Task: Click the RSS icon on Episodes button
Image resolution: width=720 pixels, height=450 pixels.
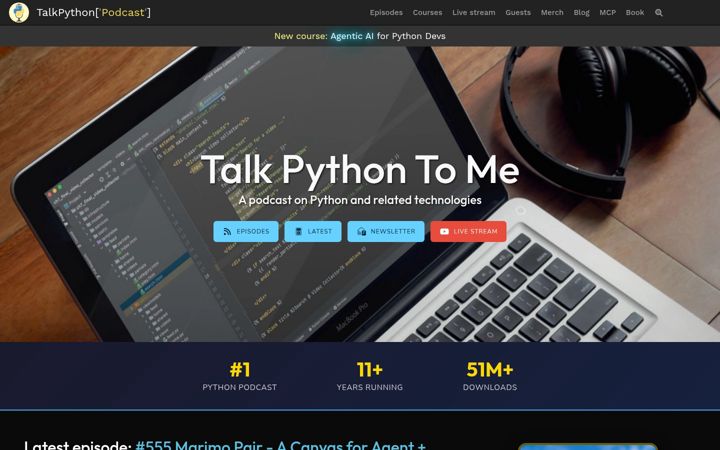Action: [227, 231]
